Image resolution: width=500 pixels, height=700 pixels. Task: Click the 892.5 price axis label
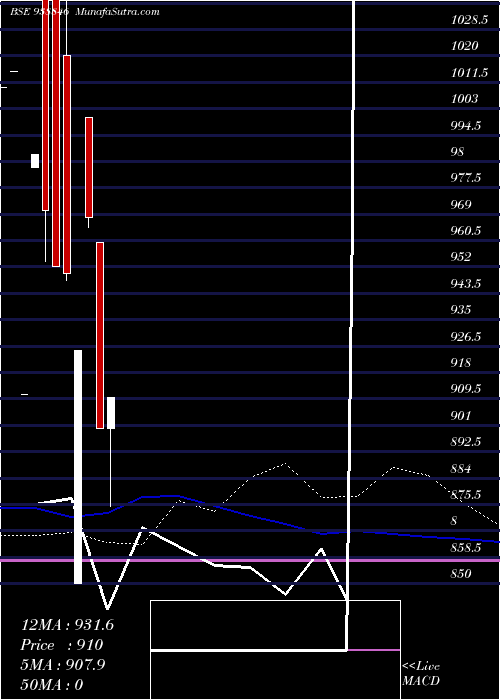tap(466, 442)
